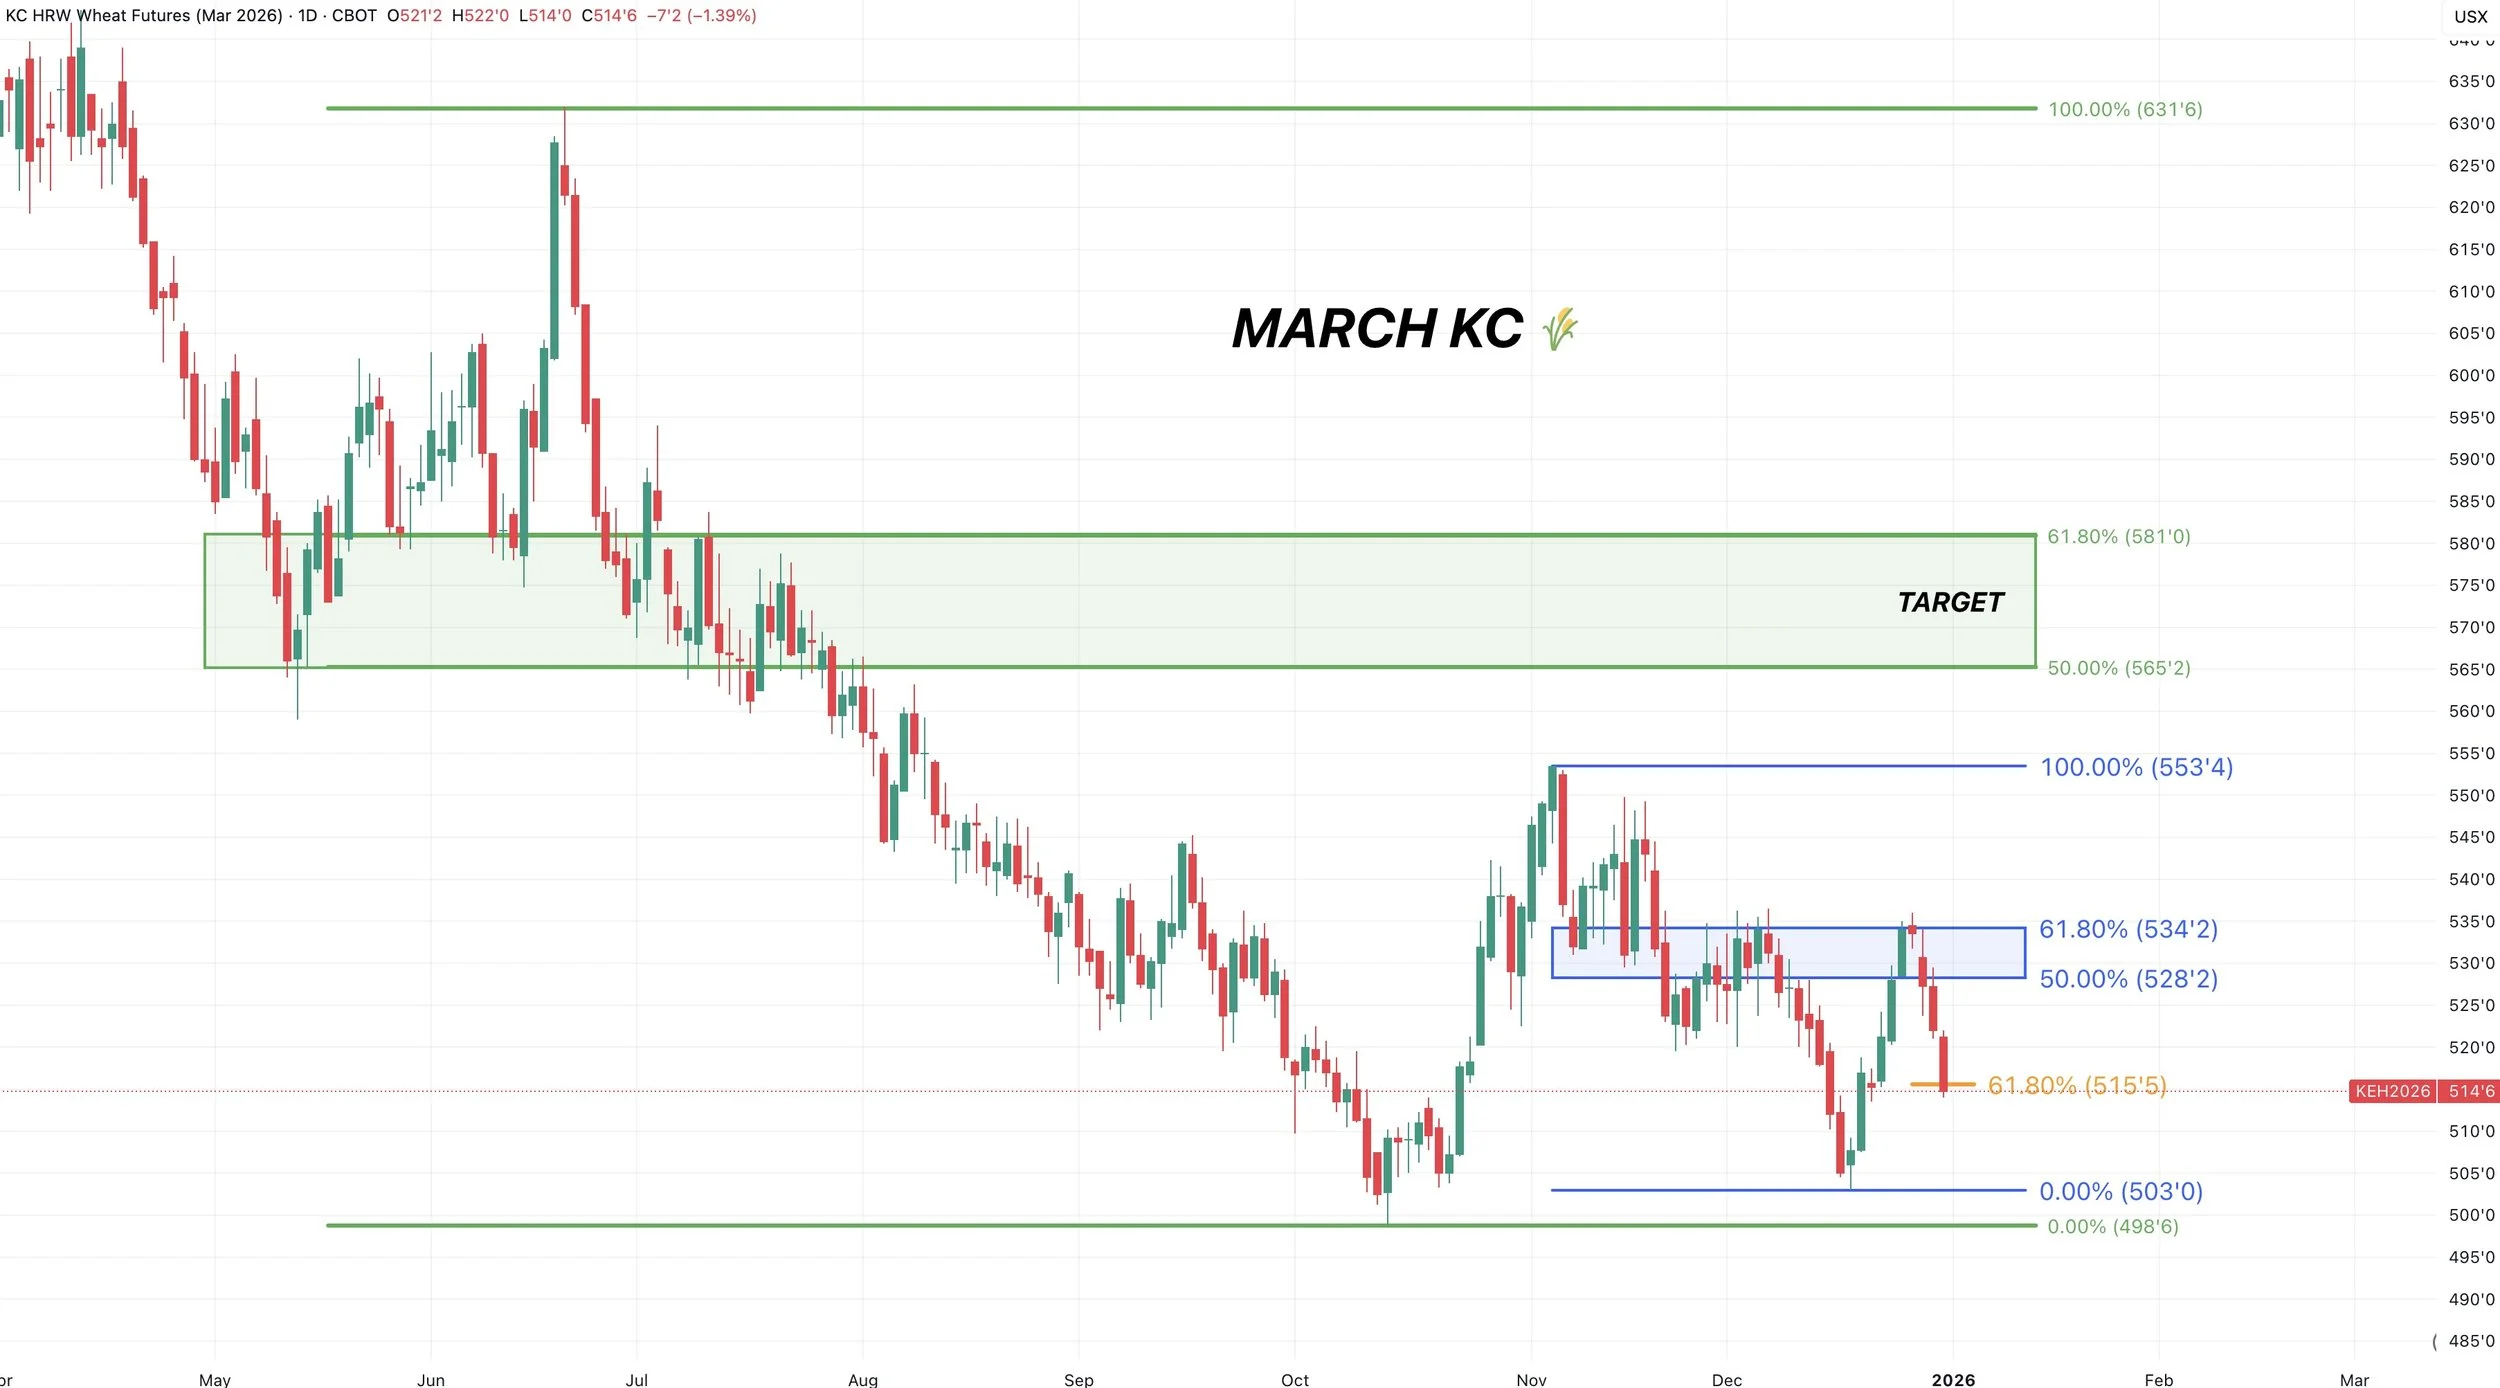Select the blue 100.00% (553'4) label
This screenshot has height=1388, width=2500.
(2136, 767)
